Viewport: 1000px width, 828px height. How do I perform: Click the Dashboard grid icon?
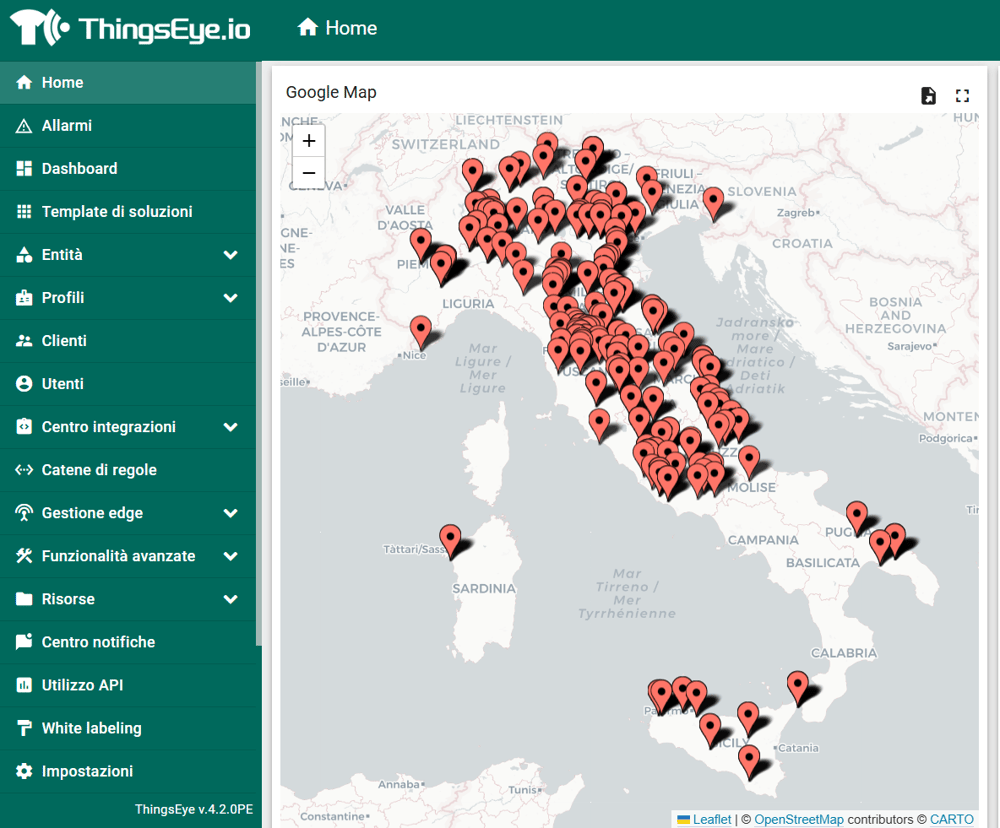[x=25, y=169]
